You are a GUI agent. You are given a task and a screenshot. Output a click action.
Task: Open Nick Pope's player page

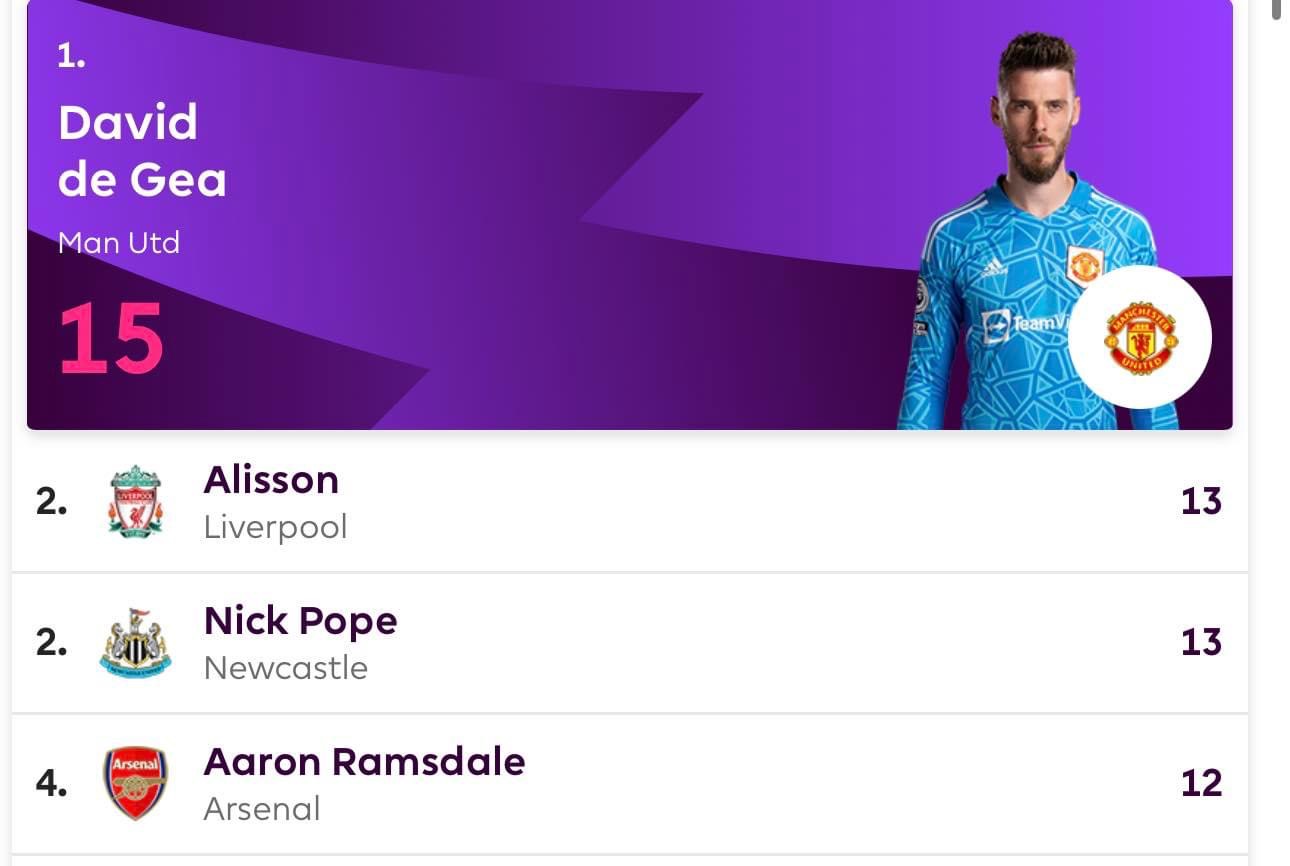click(300, 621)
